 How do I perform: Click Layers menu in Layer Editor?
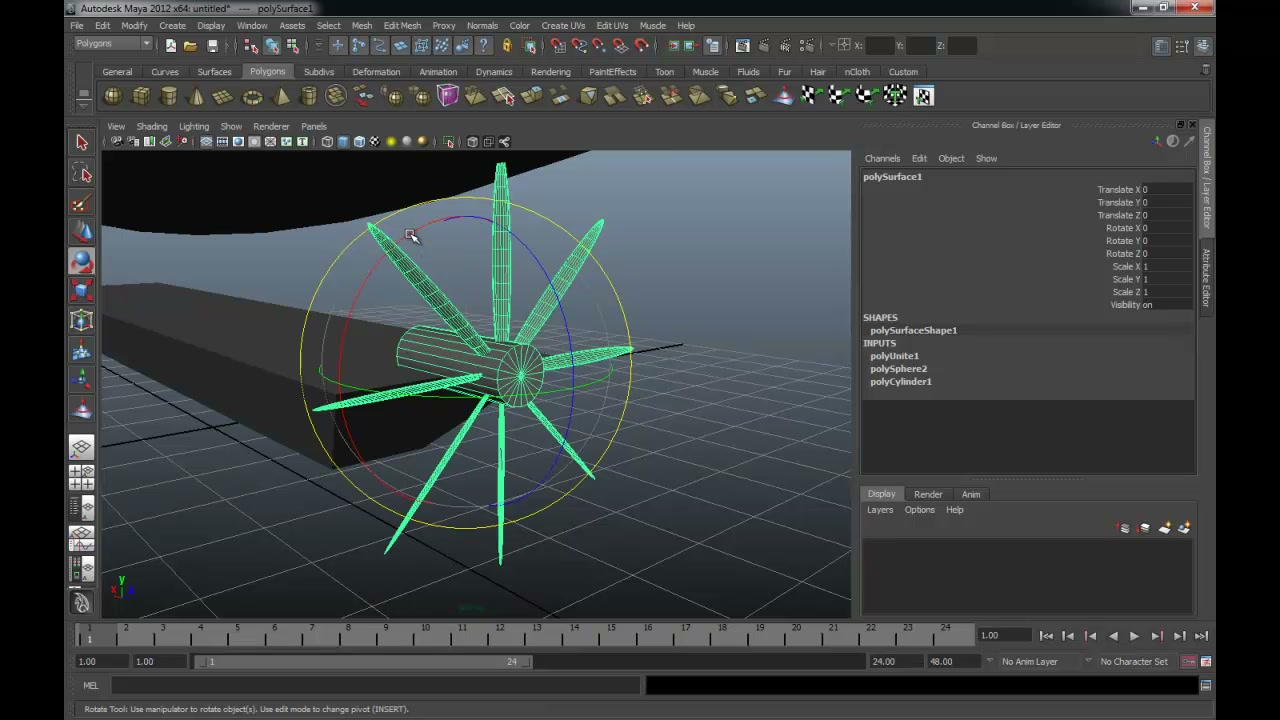(880, 510)
